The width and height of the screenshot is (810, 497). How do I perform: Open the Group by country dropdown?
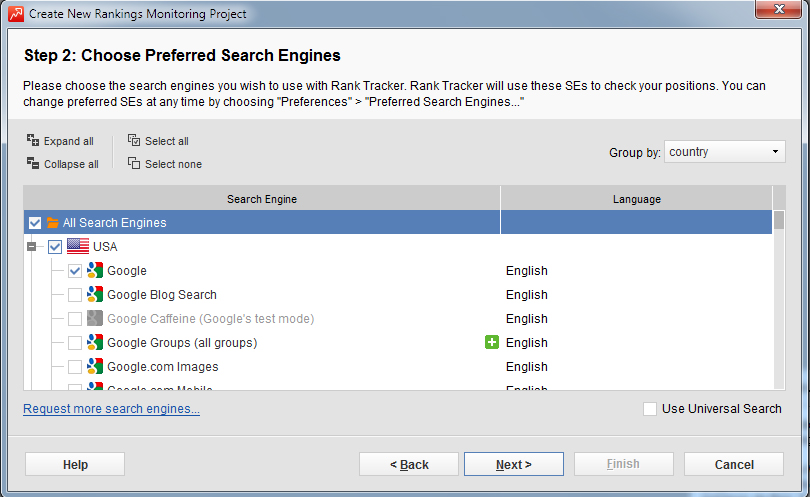coord(725,152)
